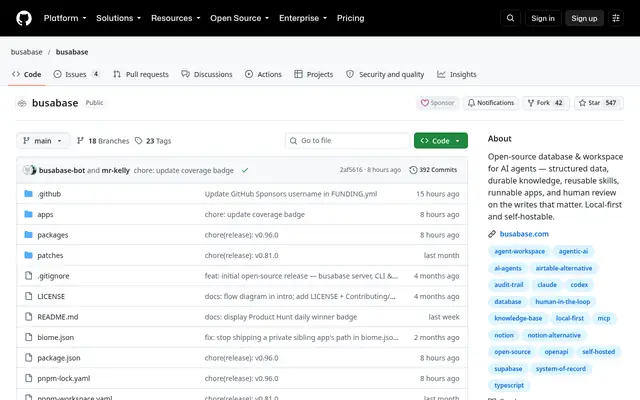Click the pnpm-lock.yaml file icon
Screen dimensions: 640x400
click(x=28, y=378)
